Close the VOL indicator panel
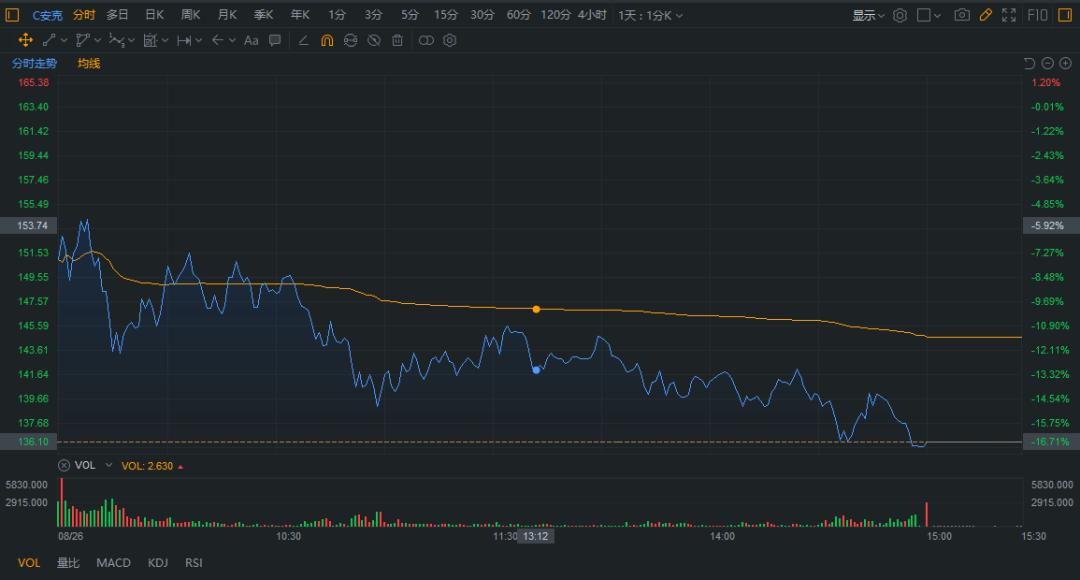This screenshot has width=1080, height=580. tap(64, 465)
